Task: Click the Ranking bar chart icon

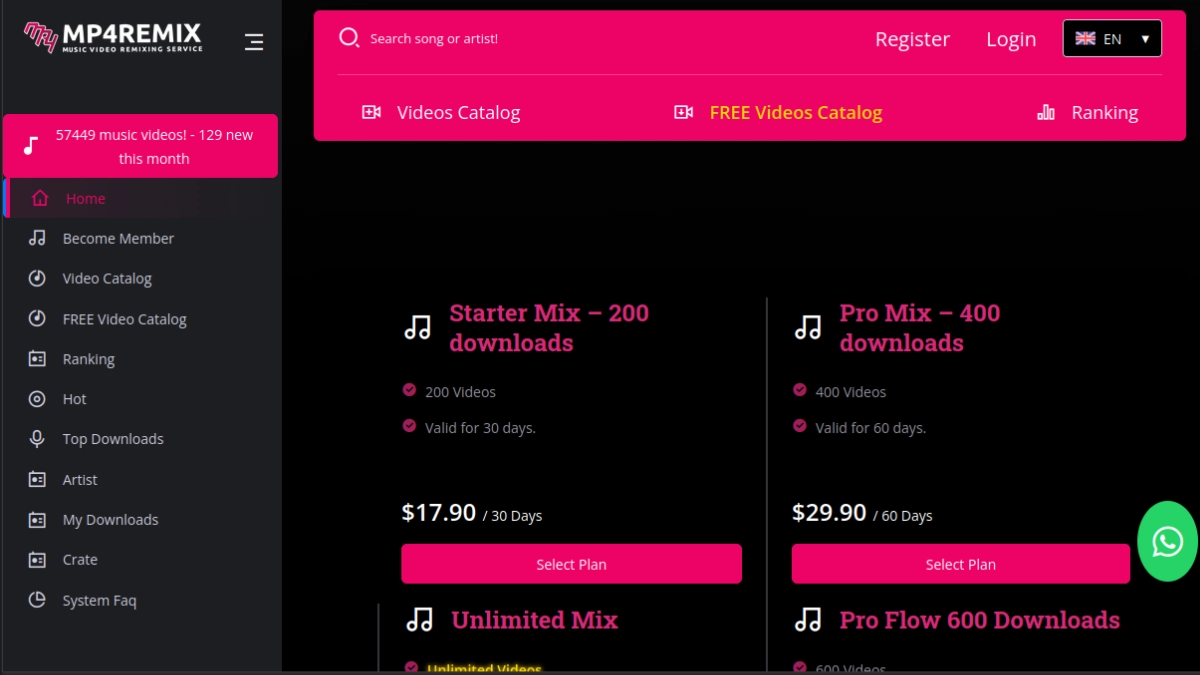Action: click(x=1046, y=112)
